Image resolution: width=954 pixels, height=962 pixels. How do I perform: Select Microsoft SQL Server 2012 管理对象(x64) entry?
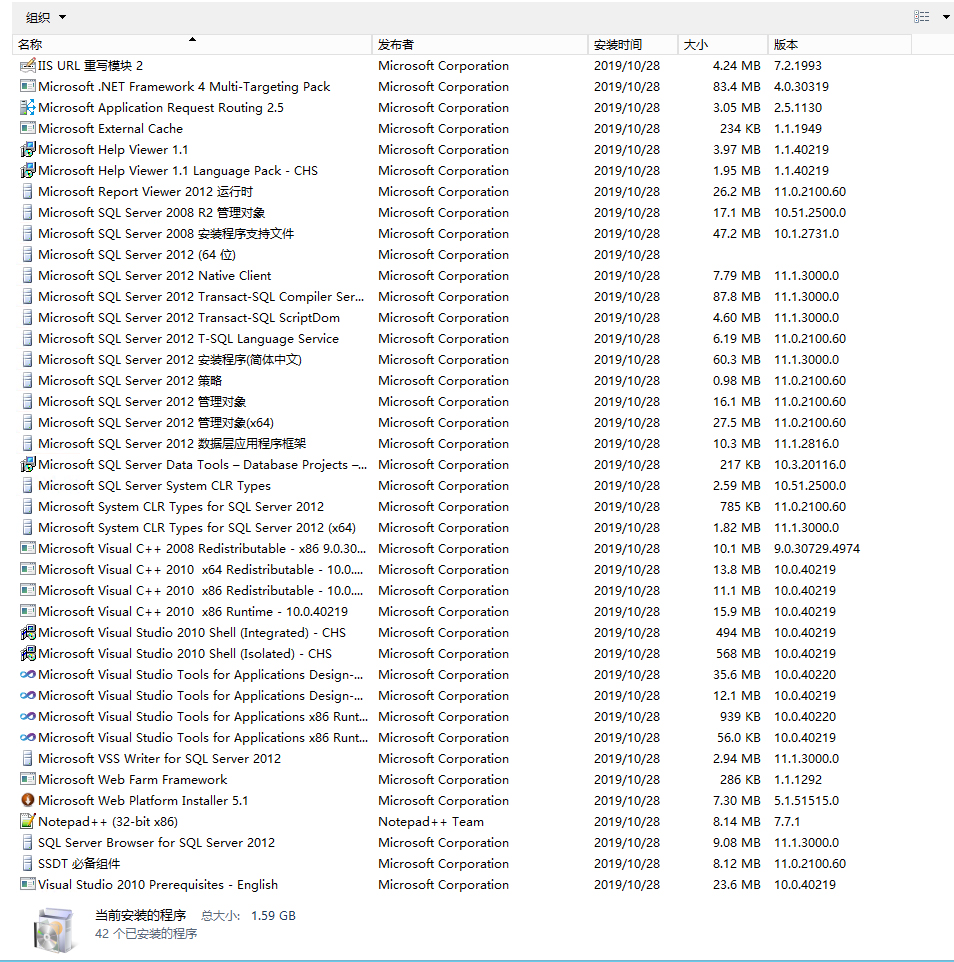[156, 422]
